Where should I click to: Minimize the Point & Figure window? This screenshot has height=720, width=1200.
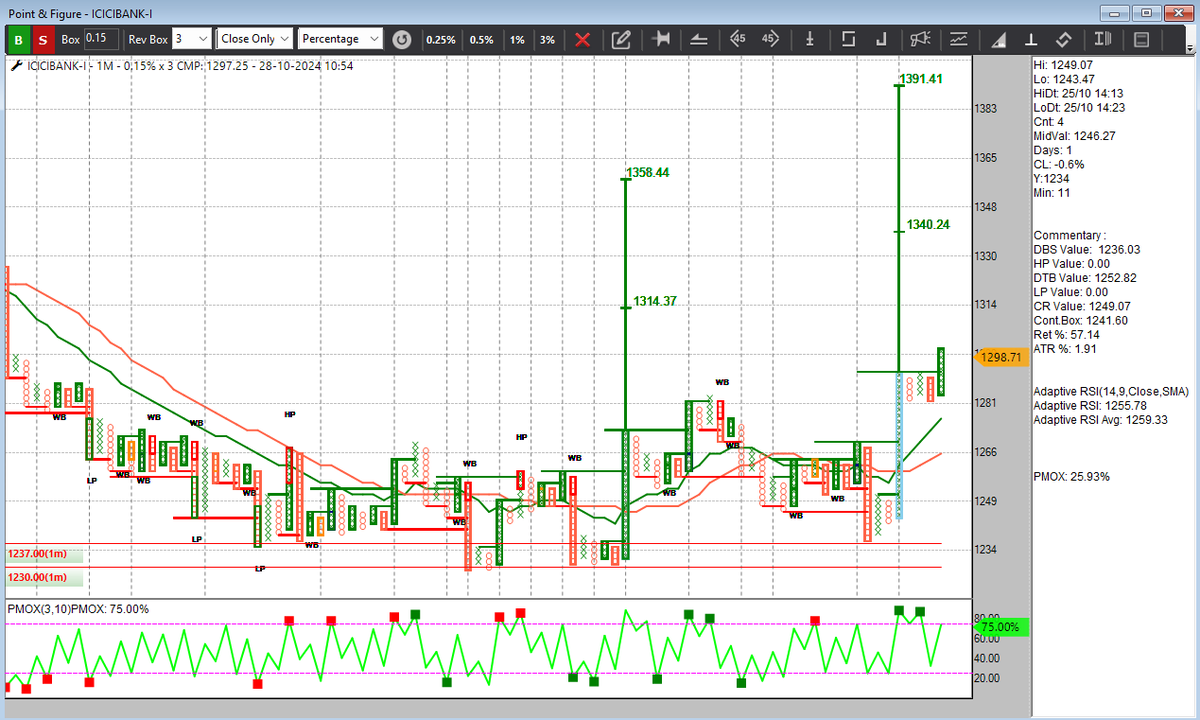pos(1113,13)
